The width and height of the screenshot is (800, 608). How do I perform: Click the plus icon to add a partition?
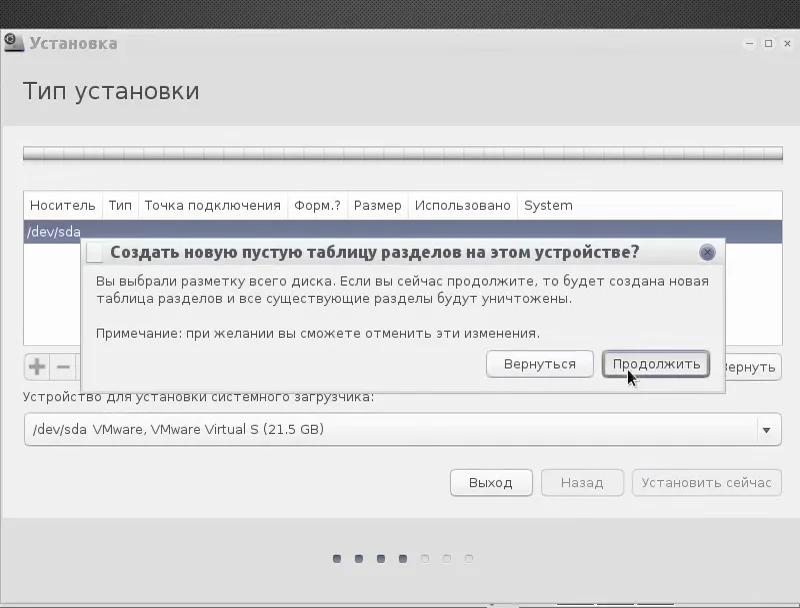click(x=37, y=367)
